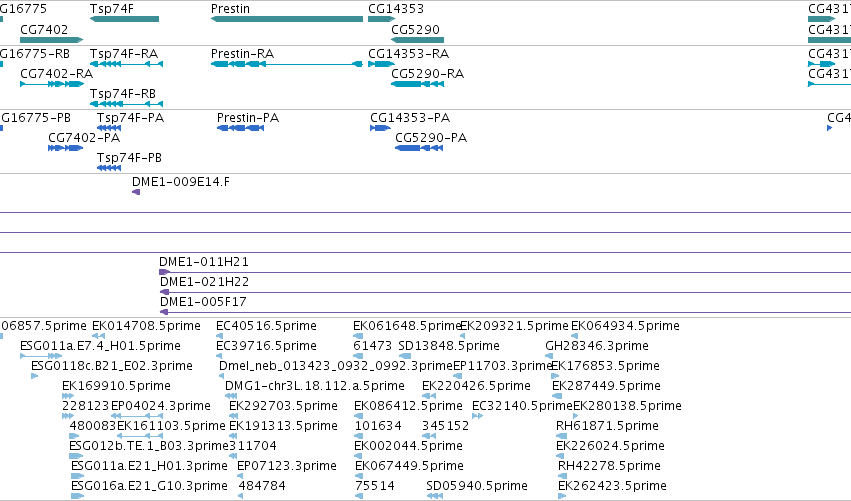The height and width of the screenshot is (501, 851).
Task: Click the EK226024.5prime EST marker
Action: tap(560, 456)
